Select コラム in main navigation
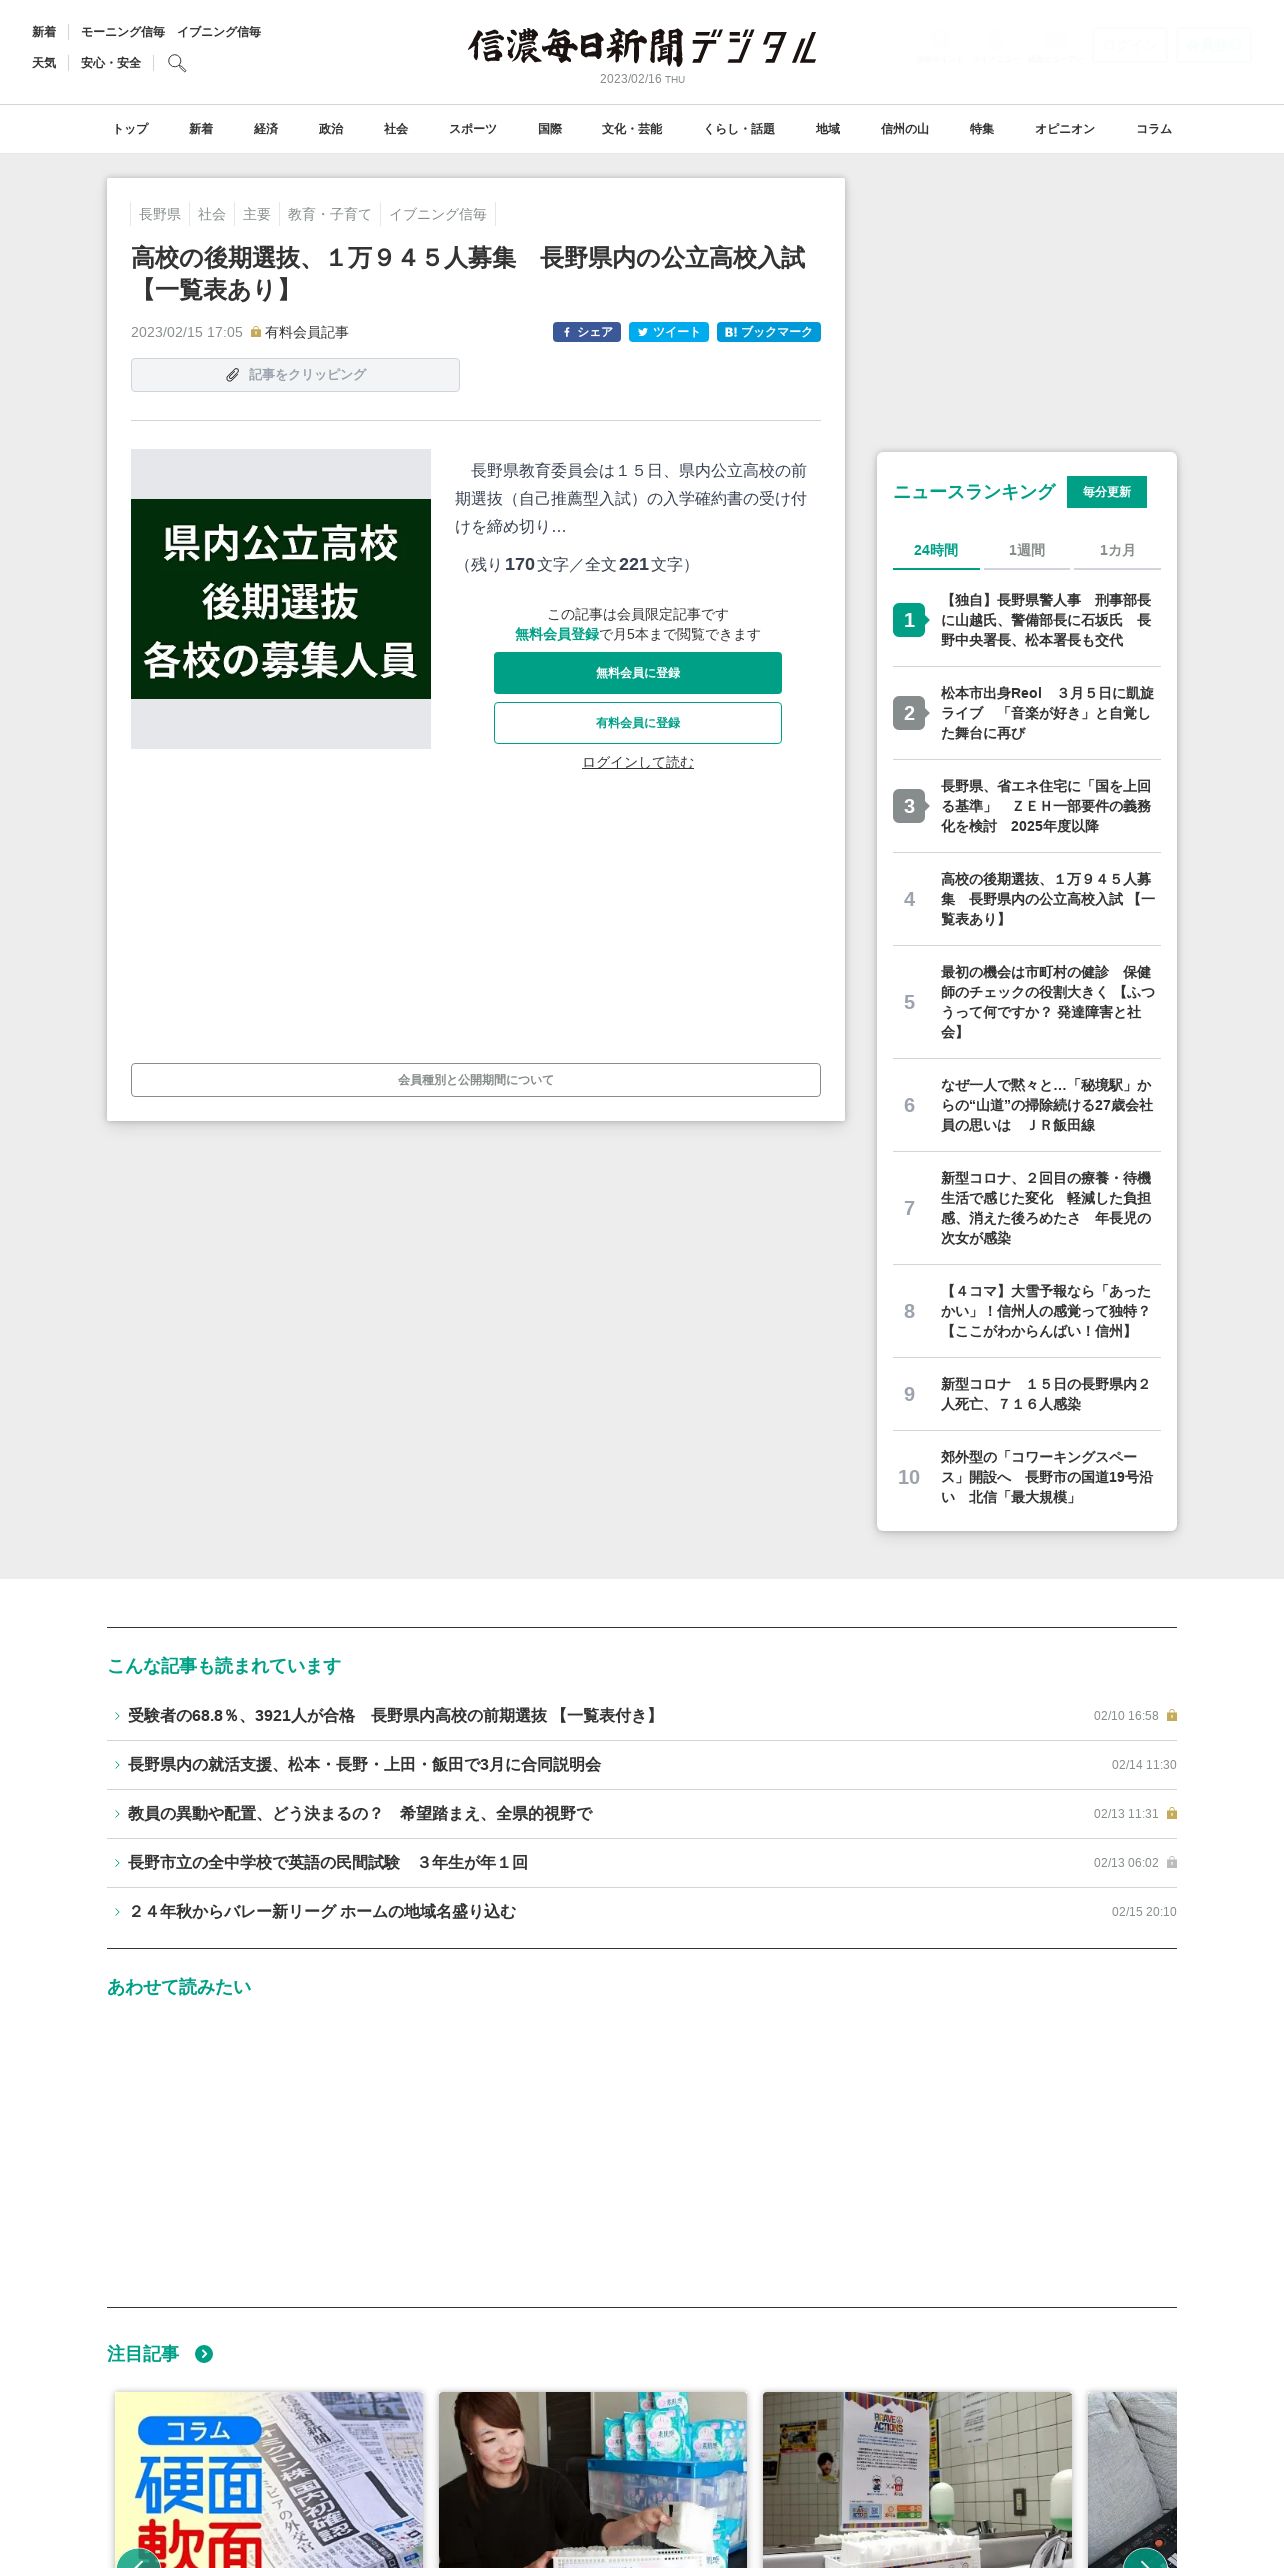This screenshot has width=1284, height=2568. 1154,129
